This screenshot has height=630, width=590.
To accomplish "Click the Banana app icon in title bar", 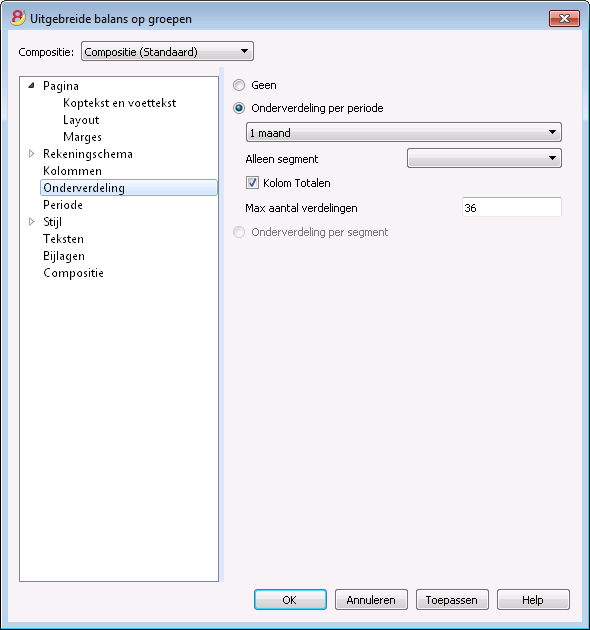I will pos(18,18).
